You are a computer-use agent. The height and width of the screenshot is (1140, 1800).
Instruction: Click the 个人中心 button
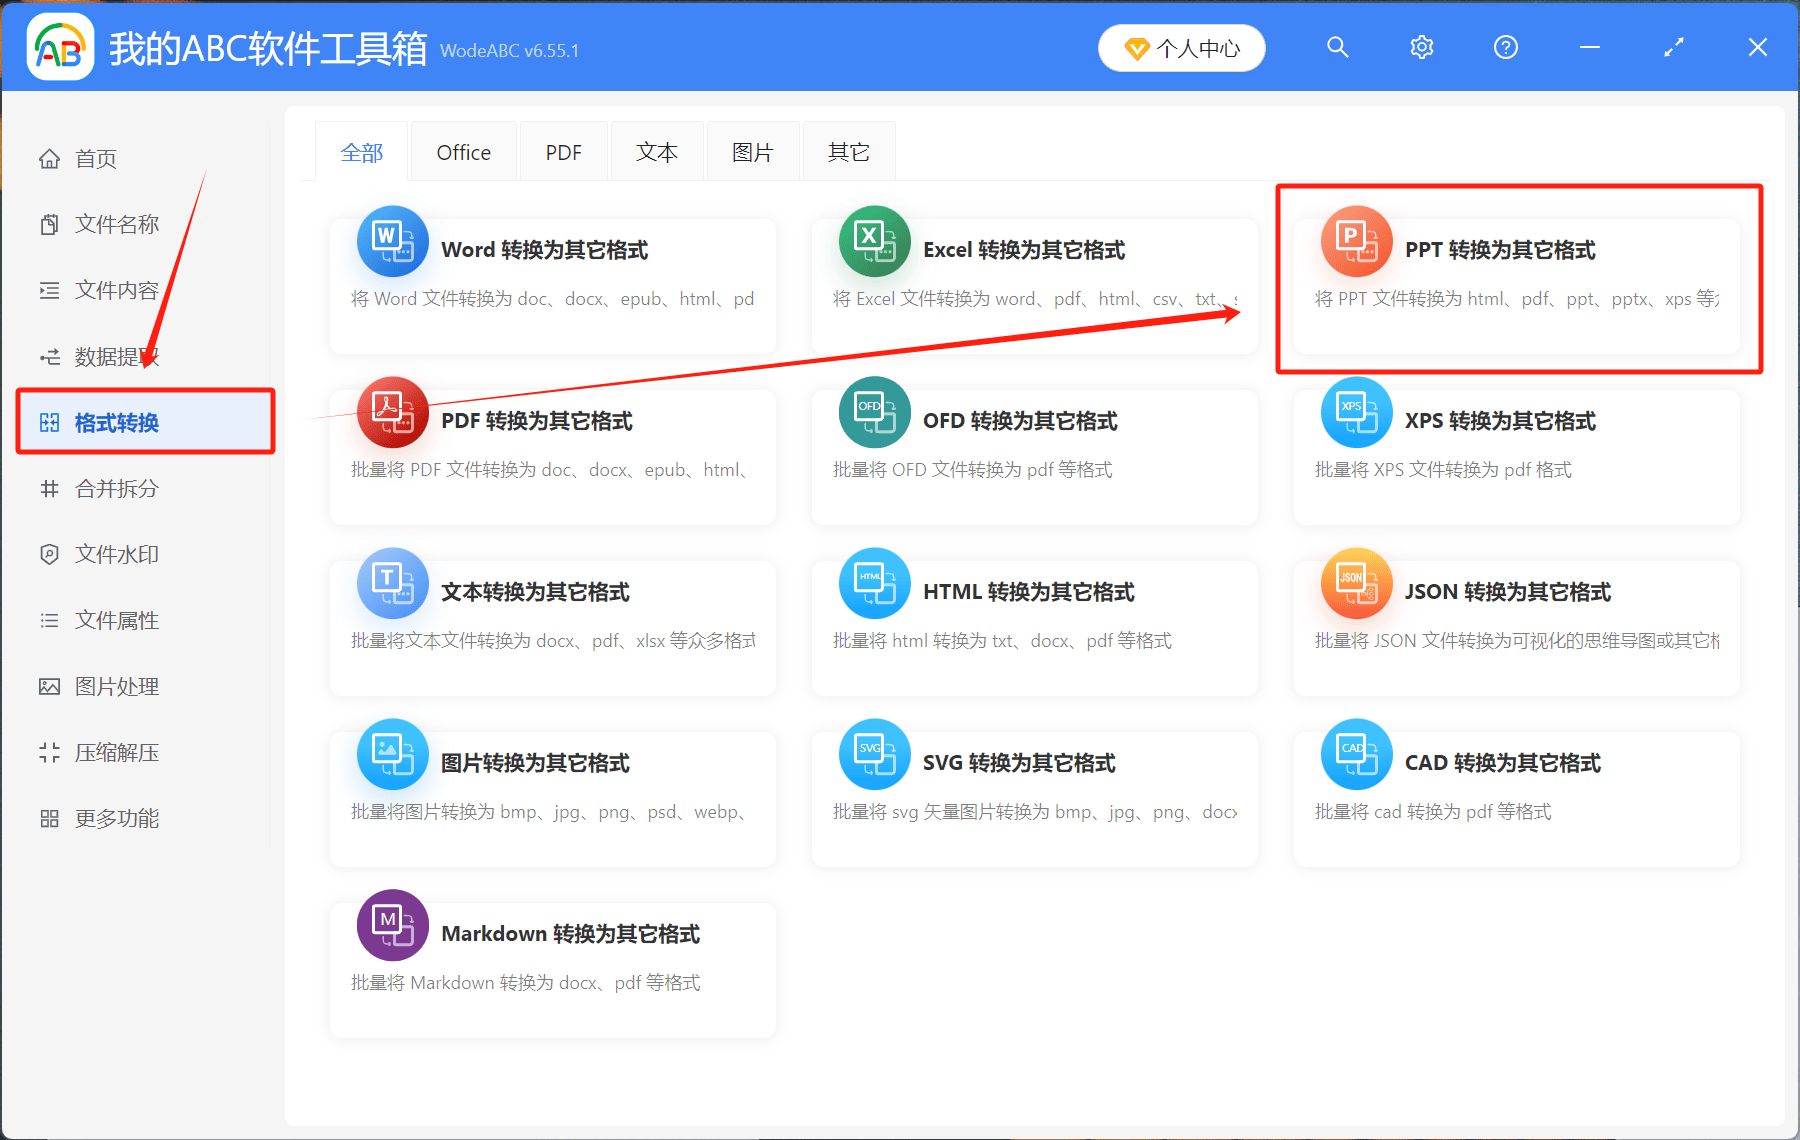[1181, 47]
